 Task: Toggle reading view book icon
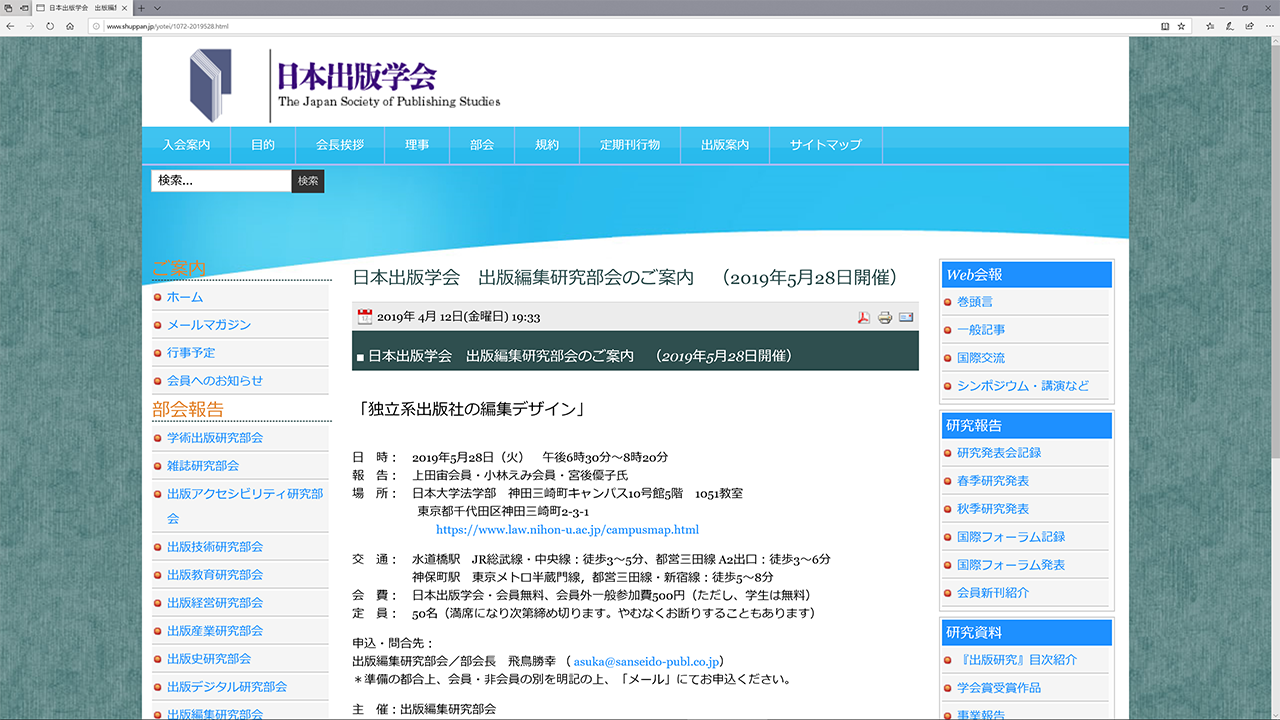coord(1164,26)
